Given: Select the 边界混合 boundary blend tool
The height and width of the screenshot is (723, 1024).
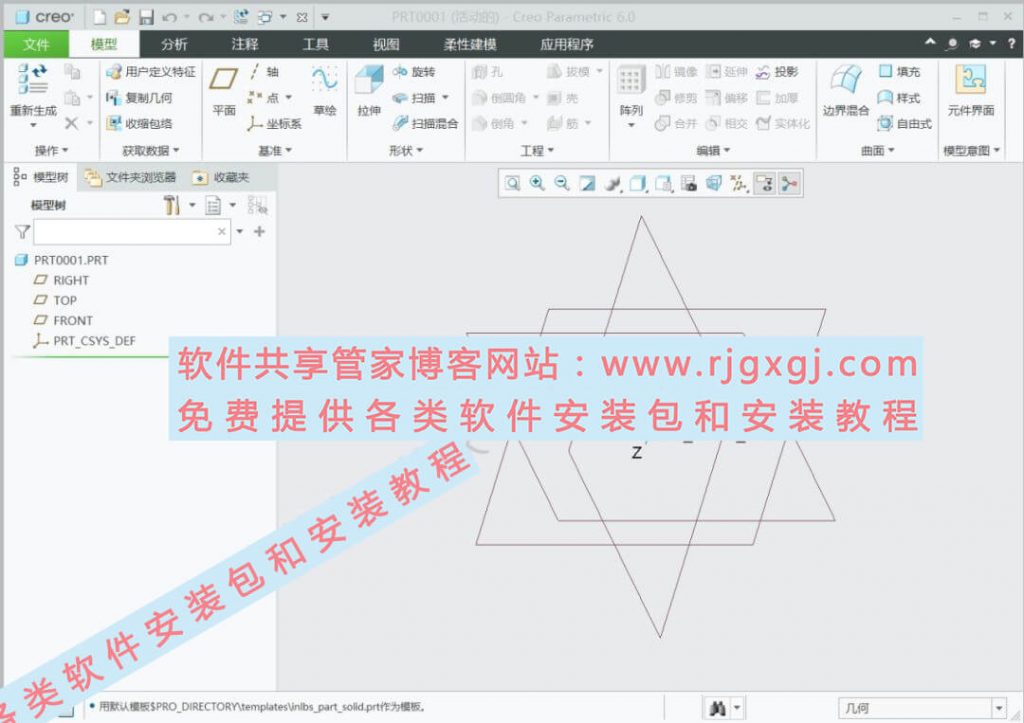Looking at the screenshot, I should pos(846,91).
